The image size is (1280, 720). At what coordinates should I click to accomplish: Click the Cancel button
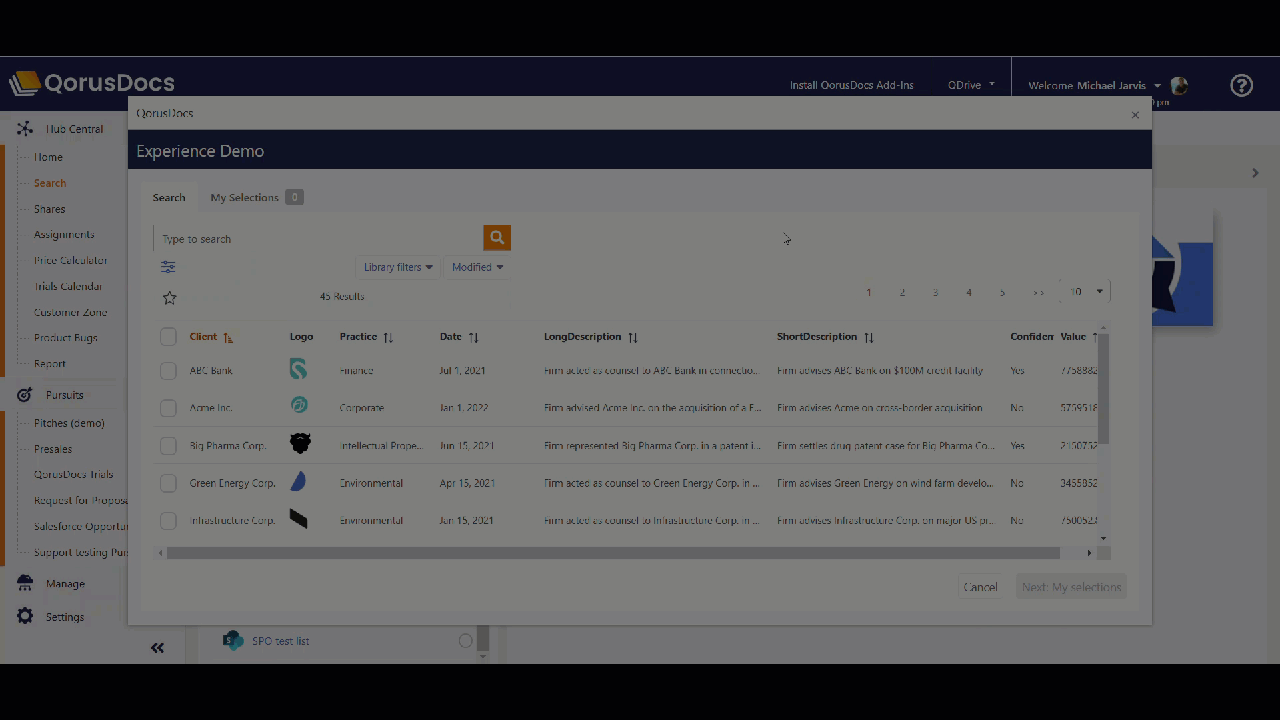point(980,587)
